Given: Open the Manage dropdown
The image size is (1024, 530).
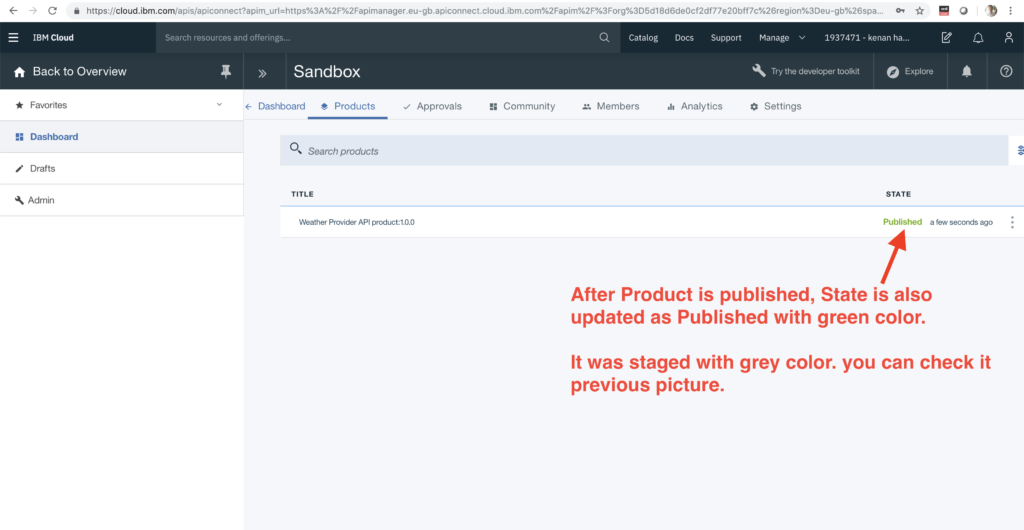Looking at the screenshot, I should coord(782,38).
